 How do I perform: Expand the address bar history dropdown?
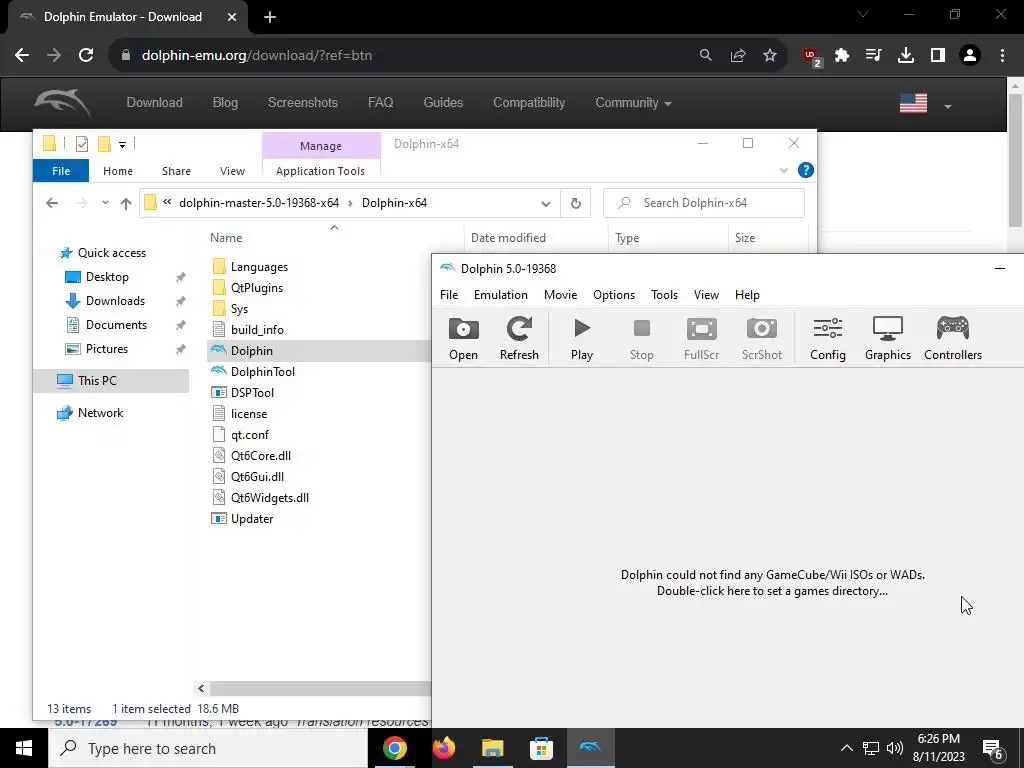545,203
